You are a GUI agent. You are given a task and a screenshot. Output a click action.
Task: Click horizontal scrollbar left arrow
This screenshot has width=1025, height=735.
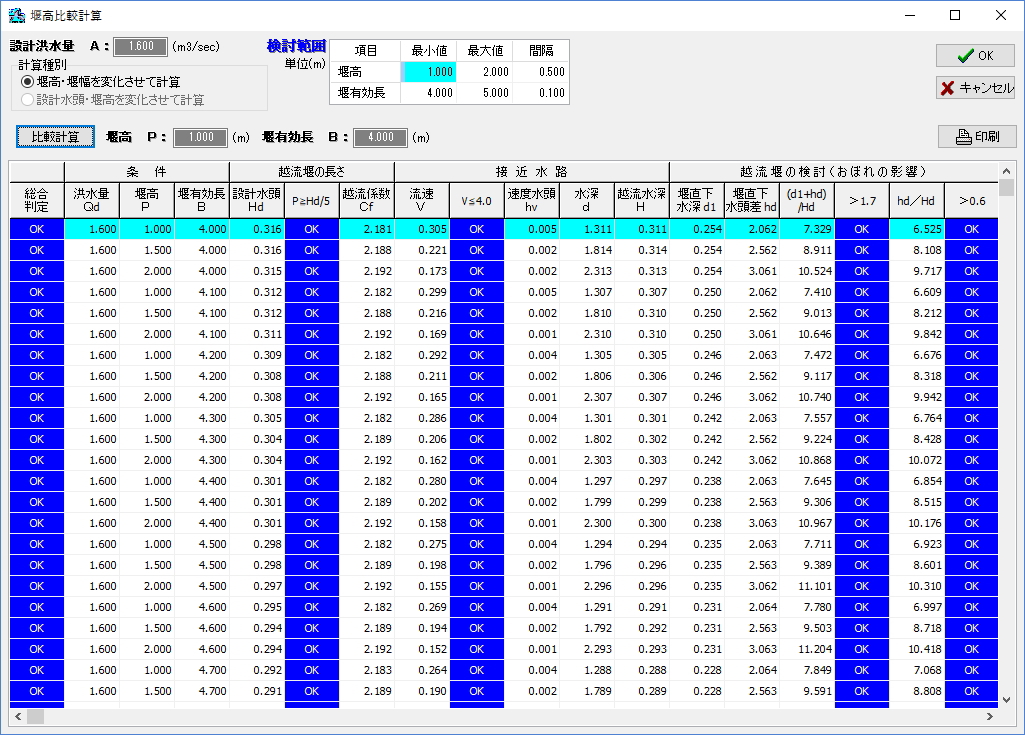(18, 717)
